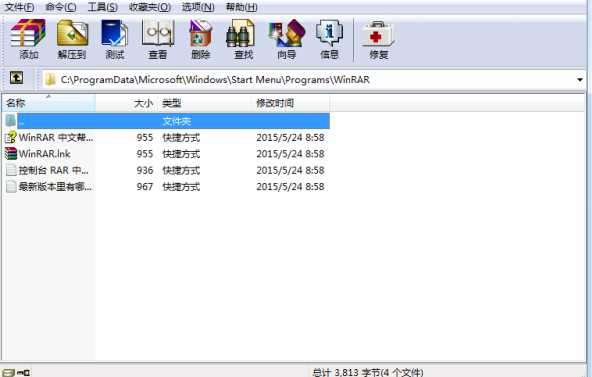
Task: Launch the Wizard (向导) icon
Action: coord(287,39)
